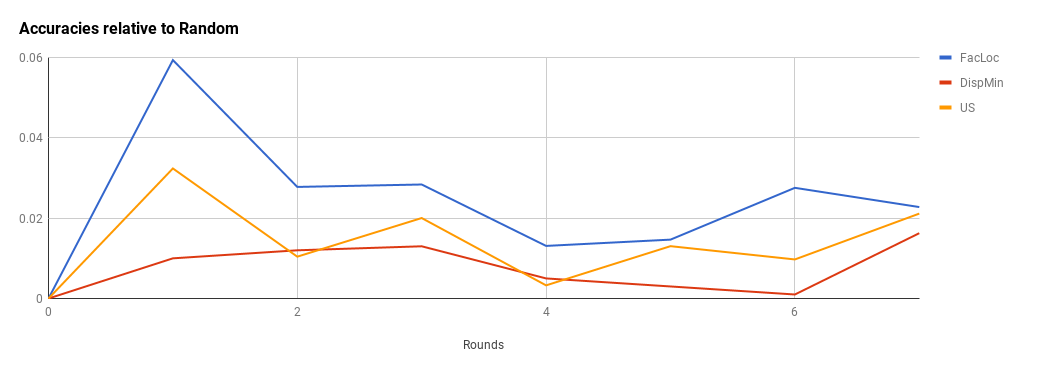
Task: Click the x-axis label 6
Action: 794,312
